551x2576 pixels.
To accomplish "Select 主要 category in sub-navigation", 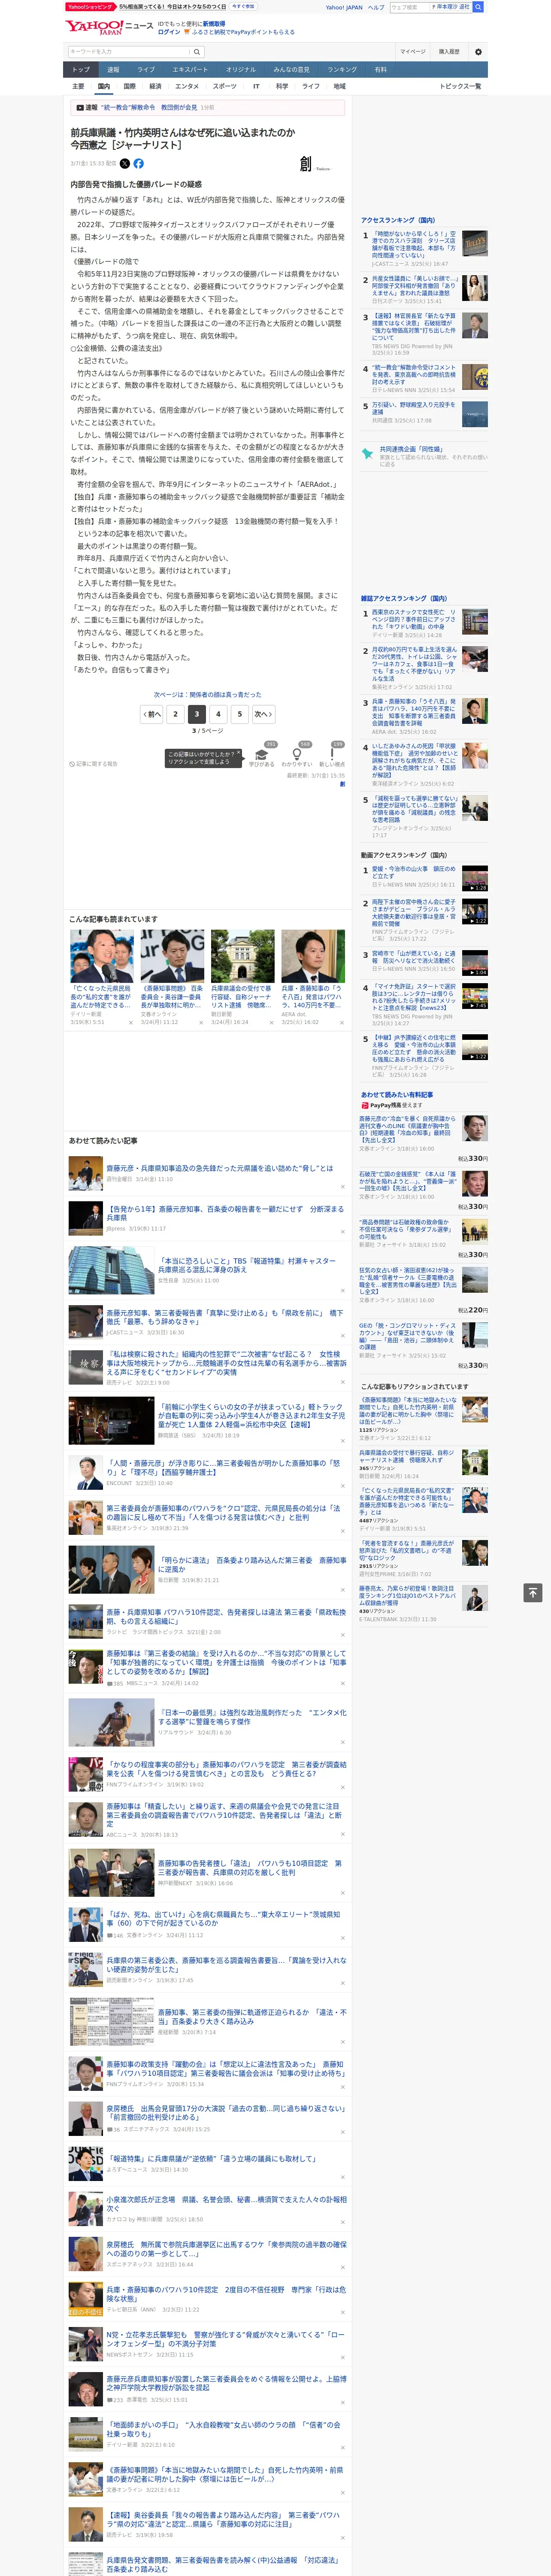I will click(78, 86).
